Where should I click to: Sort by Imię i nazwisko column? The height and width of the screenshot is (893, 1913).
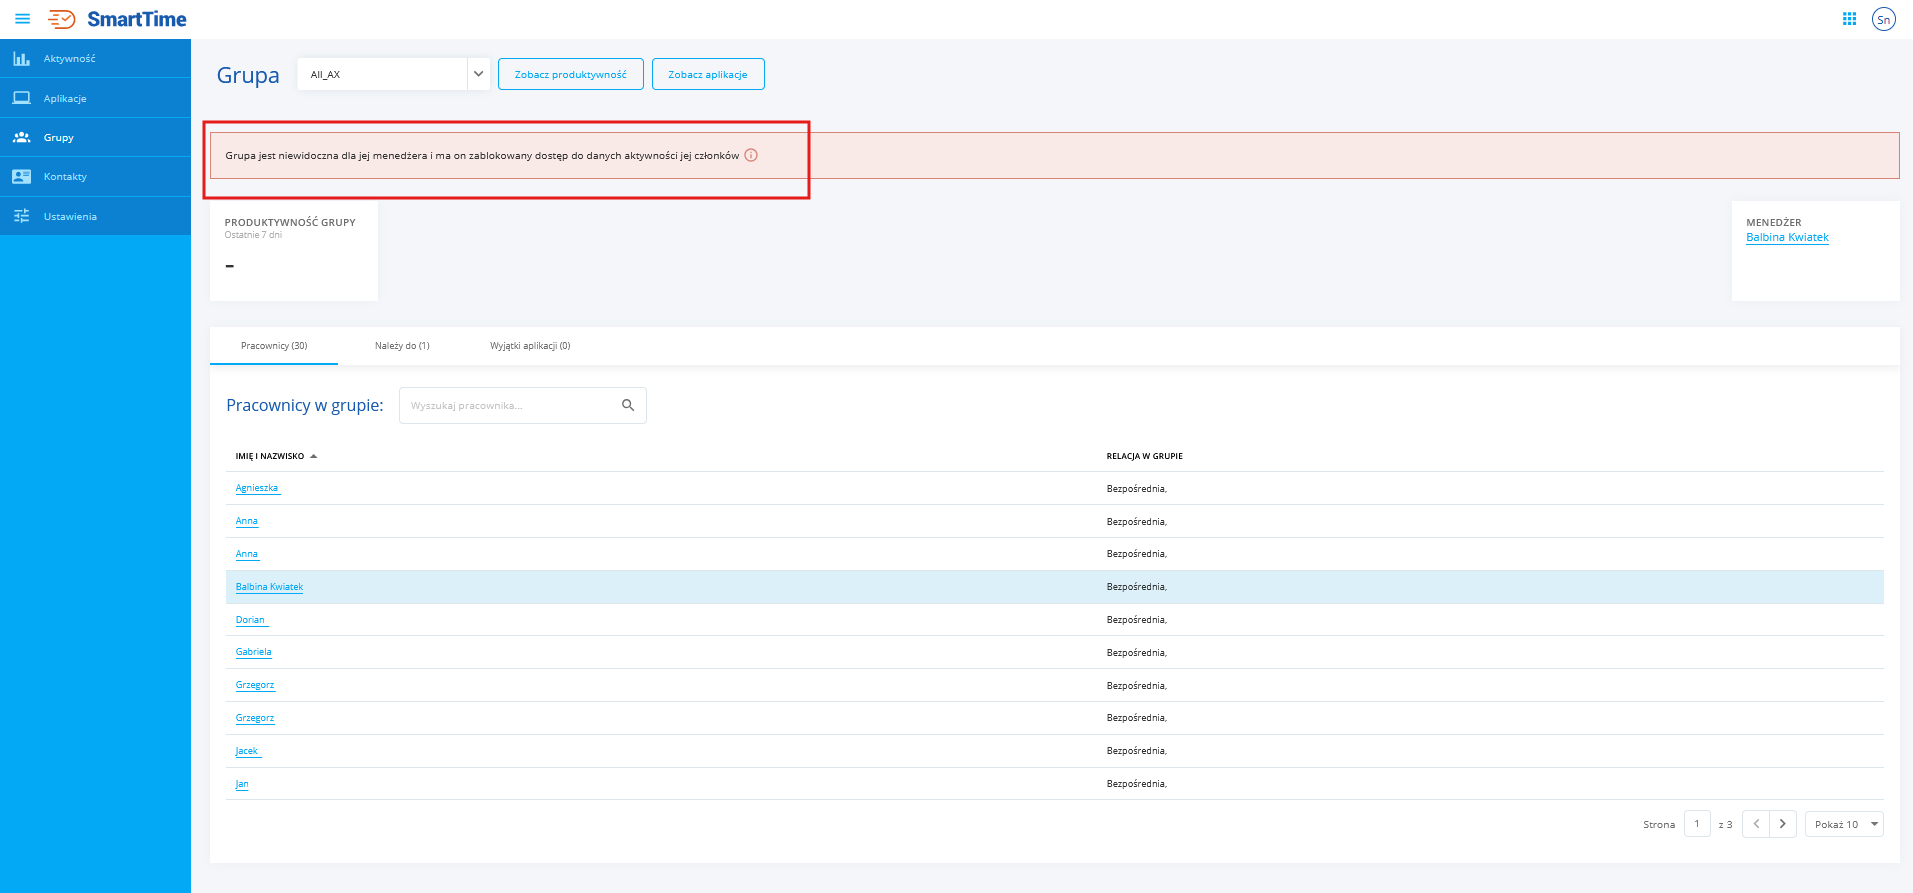click(270, 456)
